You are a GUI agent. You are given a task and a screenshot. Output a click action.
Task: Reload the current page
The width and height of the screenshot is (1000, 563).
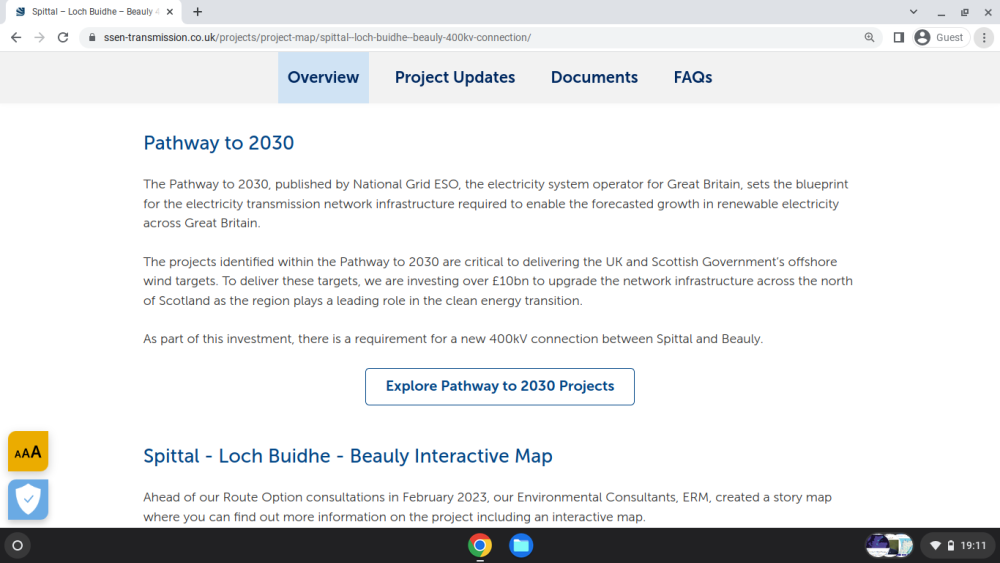(x=62, y=38)
